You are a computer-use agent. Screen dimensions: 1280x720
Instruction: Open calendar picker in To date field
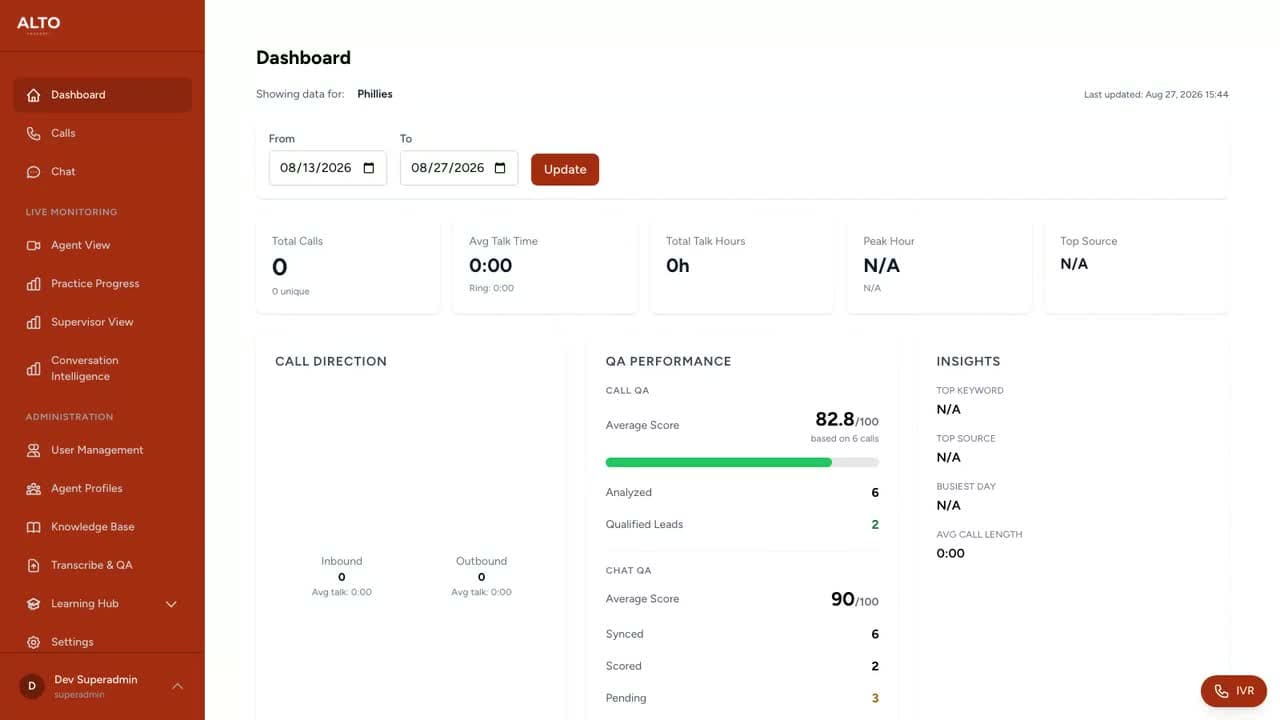coord(500,168)
